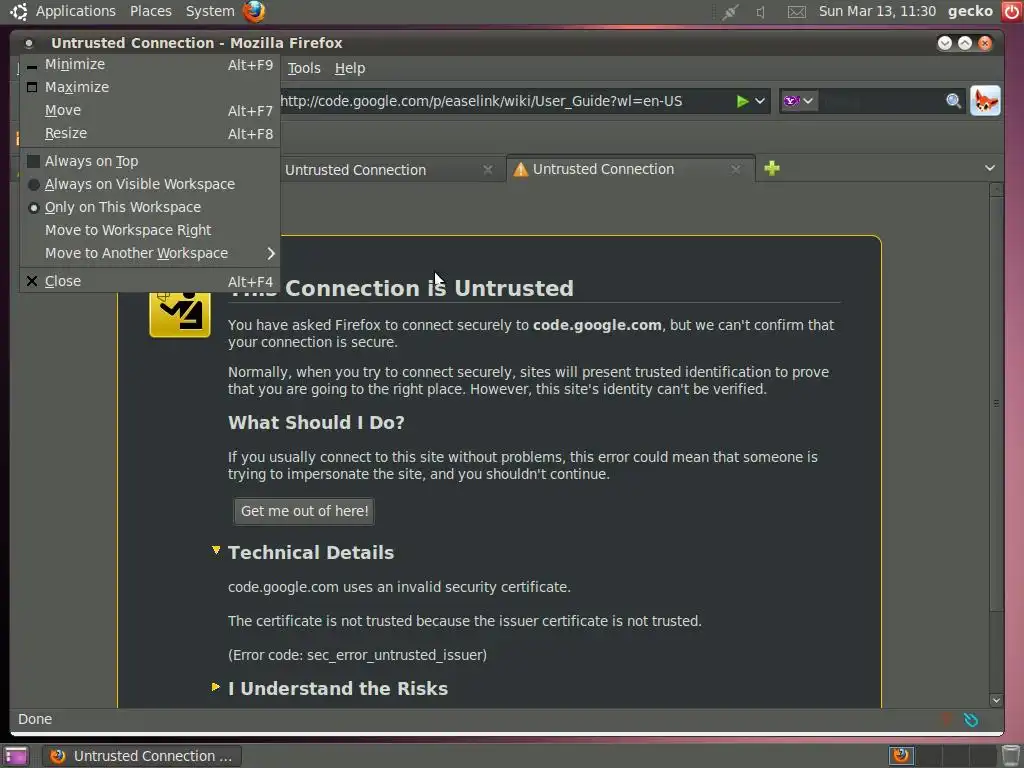1024x768 pixels.
Task: Click the vertical scrollbar track
Action: click(996, 653)
